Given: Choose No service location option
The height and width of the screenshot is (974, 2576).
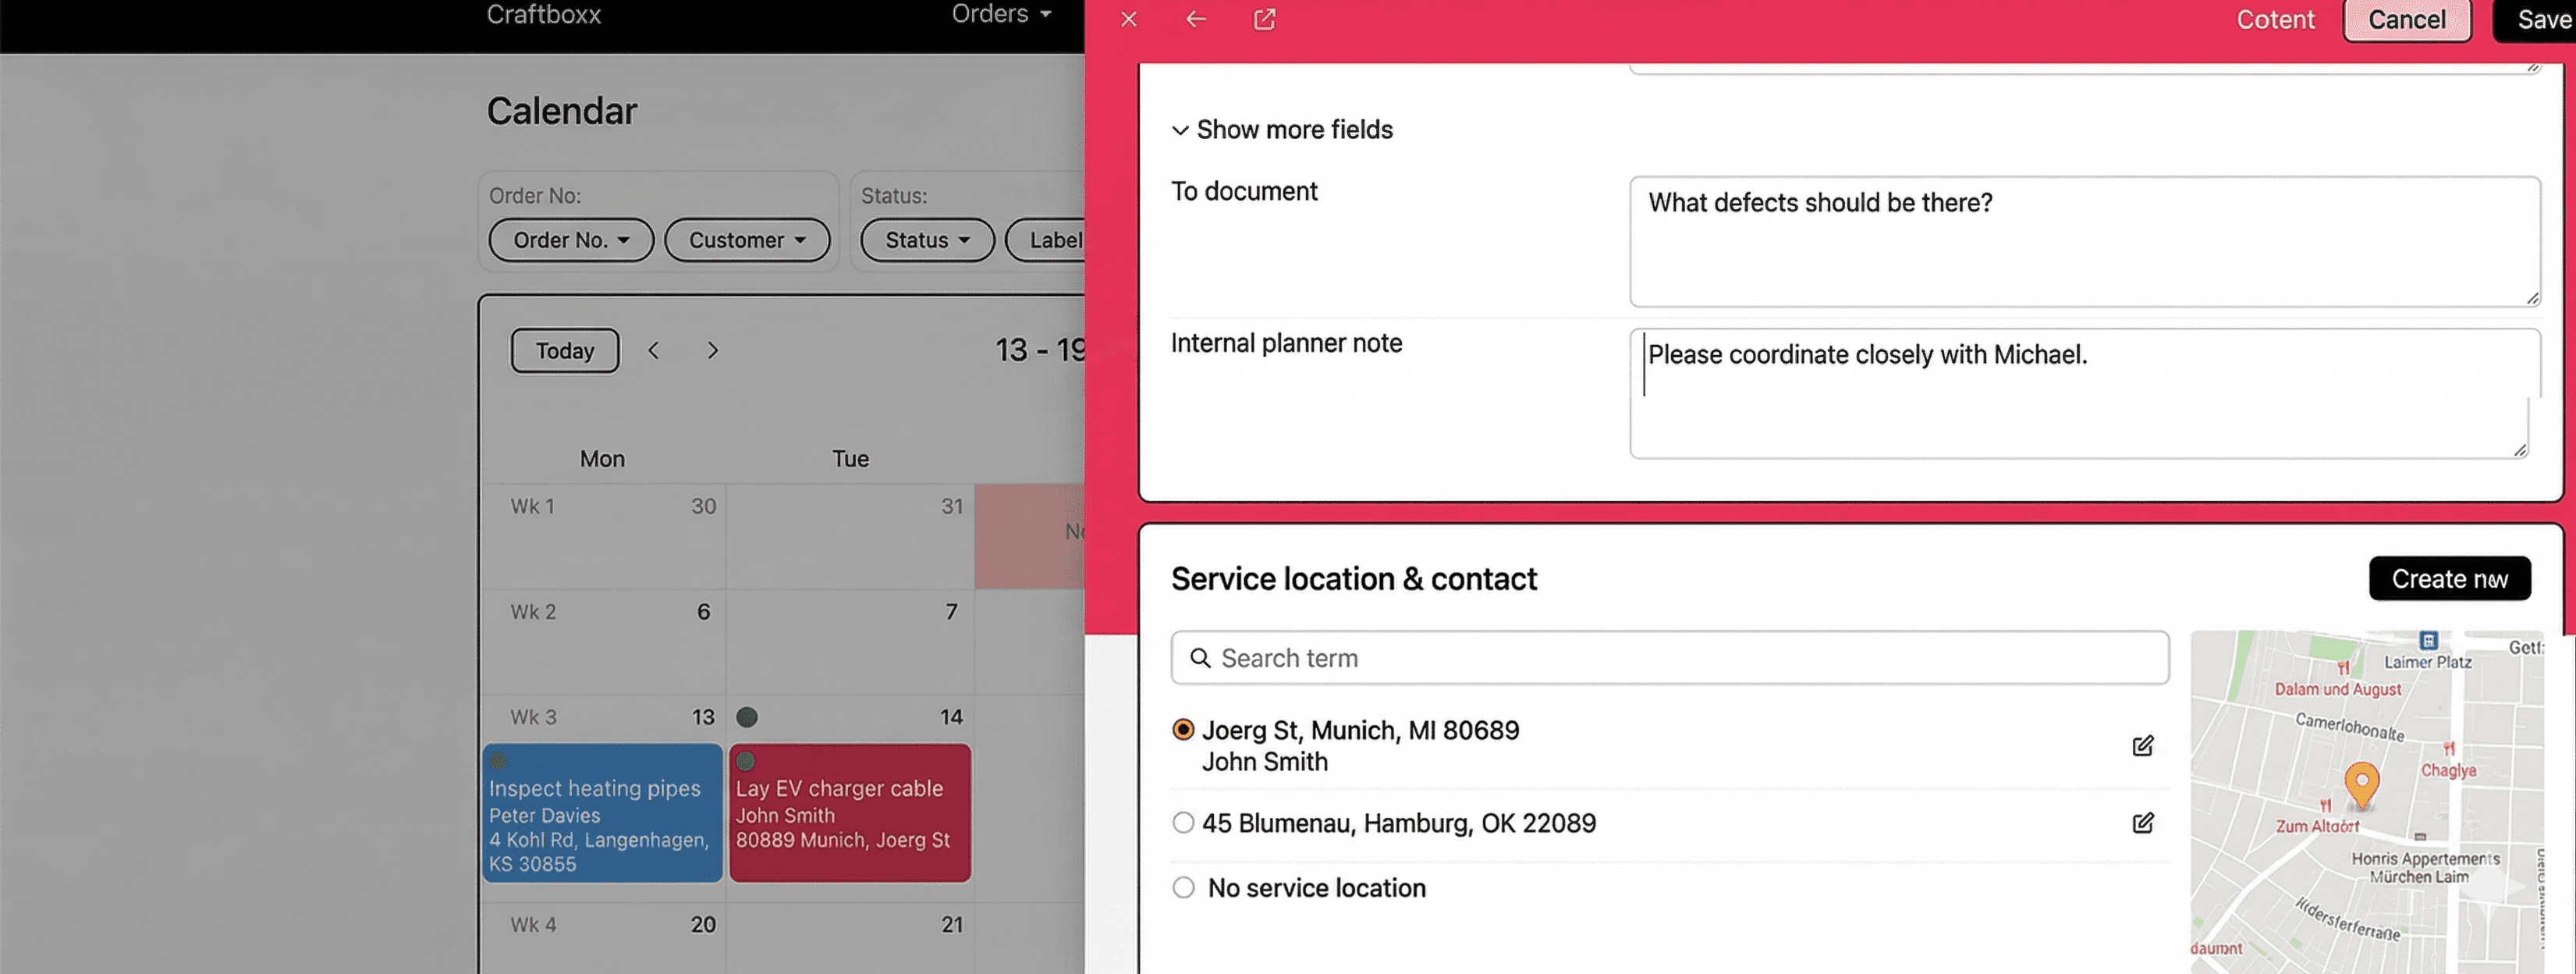Looking at the screenshot, I should pos(1183,888).
